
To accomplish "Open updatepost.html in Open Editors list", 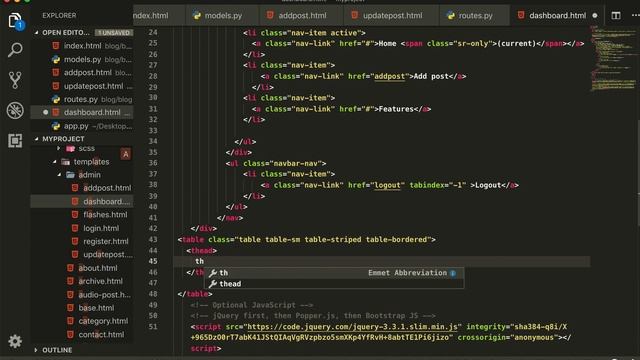I will (82, 86).
